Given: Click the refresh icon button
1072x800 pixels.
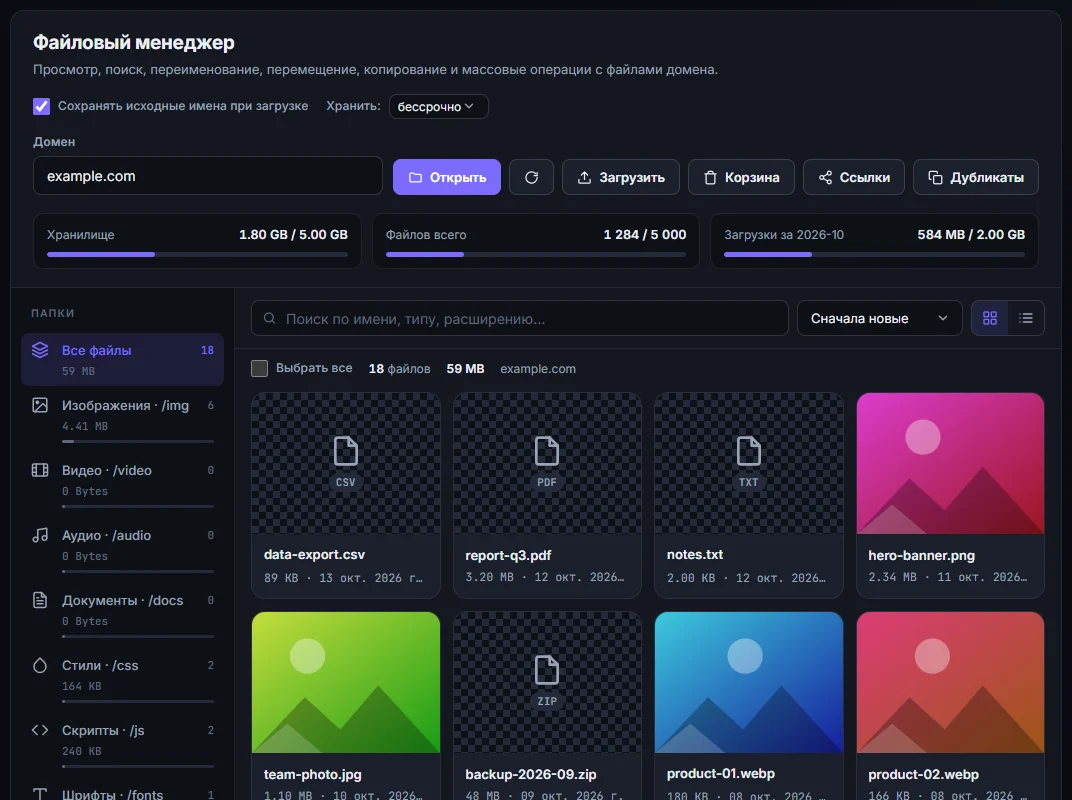Looking at the screenshot, I should 531,177.
